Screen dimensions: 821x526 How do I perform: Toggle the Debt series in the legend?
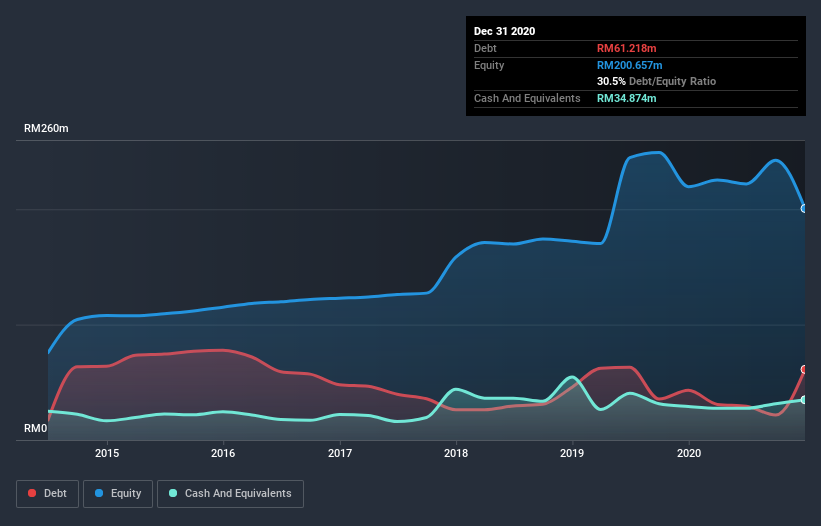(x=47, y=494)
